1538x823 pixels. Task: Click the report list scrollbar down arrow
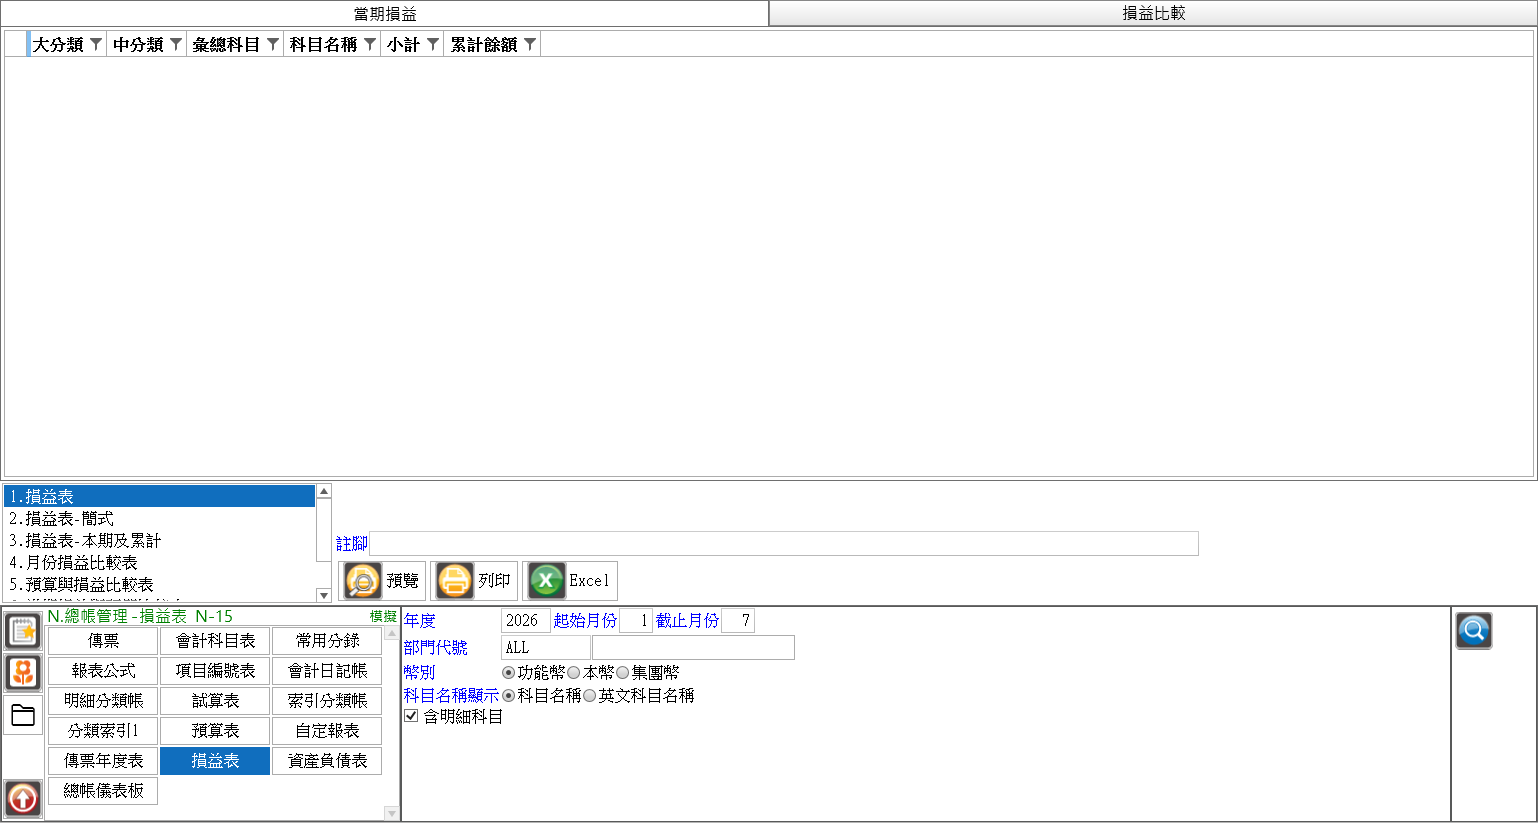(x=323, y=595)
